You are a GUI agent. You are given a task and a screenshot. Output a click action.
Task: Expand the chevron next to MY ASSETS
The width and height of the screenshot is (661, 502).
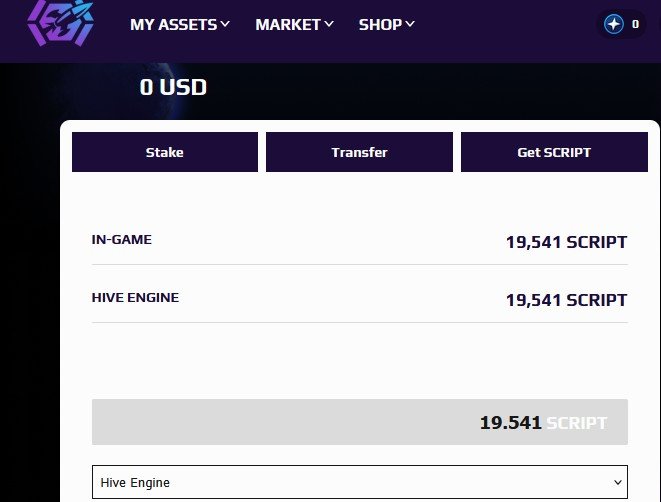click(x=225, y=24)
